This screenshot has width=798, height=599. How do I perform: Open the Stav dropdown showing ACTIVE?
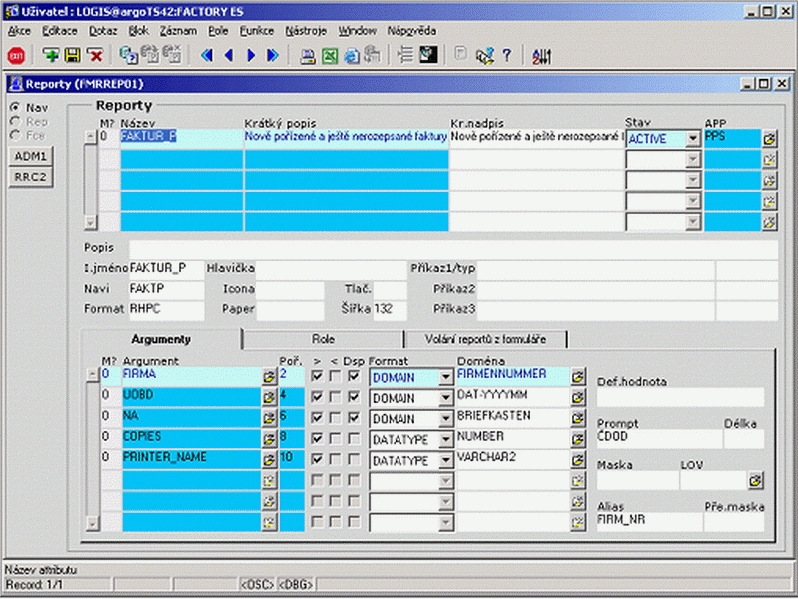pyautogui.click(x=692, y=140)
